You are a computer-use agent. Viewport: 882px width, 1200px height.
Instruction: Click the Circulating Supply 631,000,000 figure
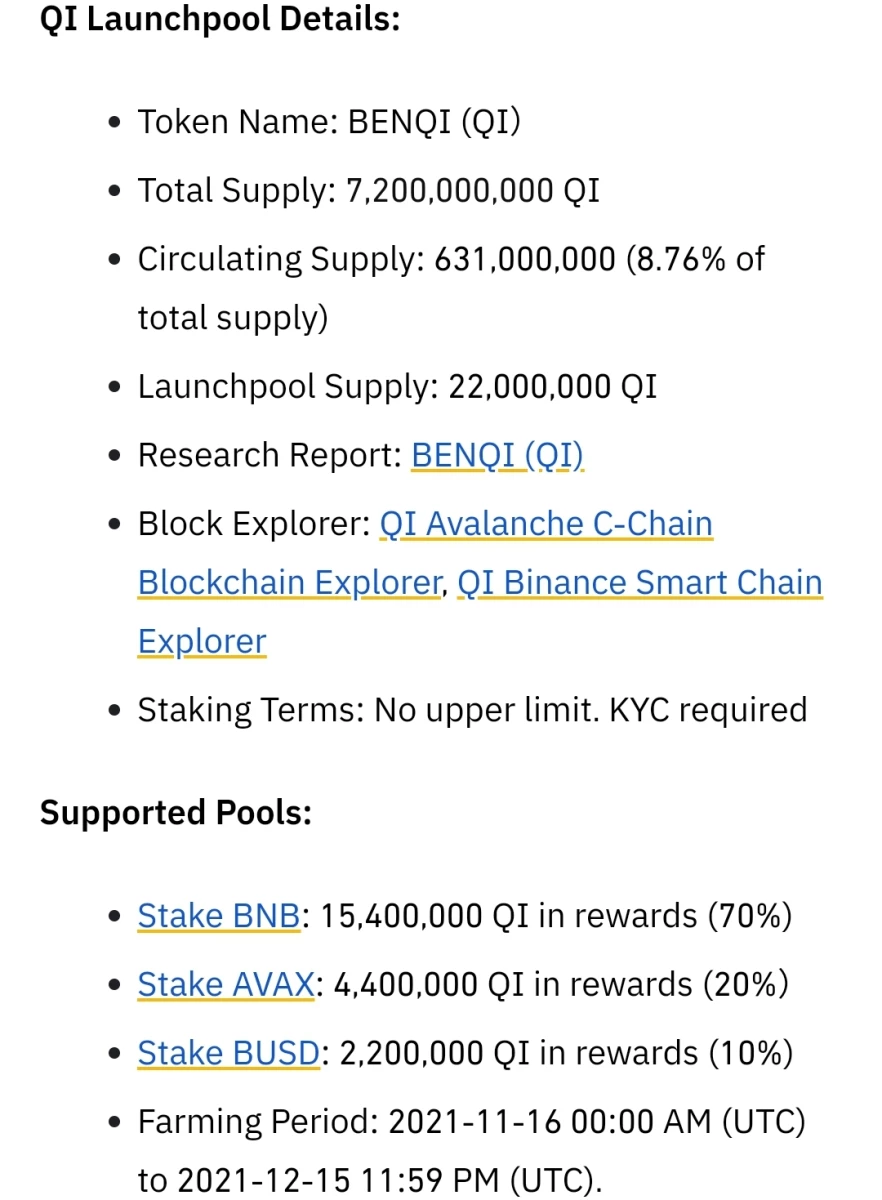525,259
